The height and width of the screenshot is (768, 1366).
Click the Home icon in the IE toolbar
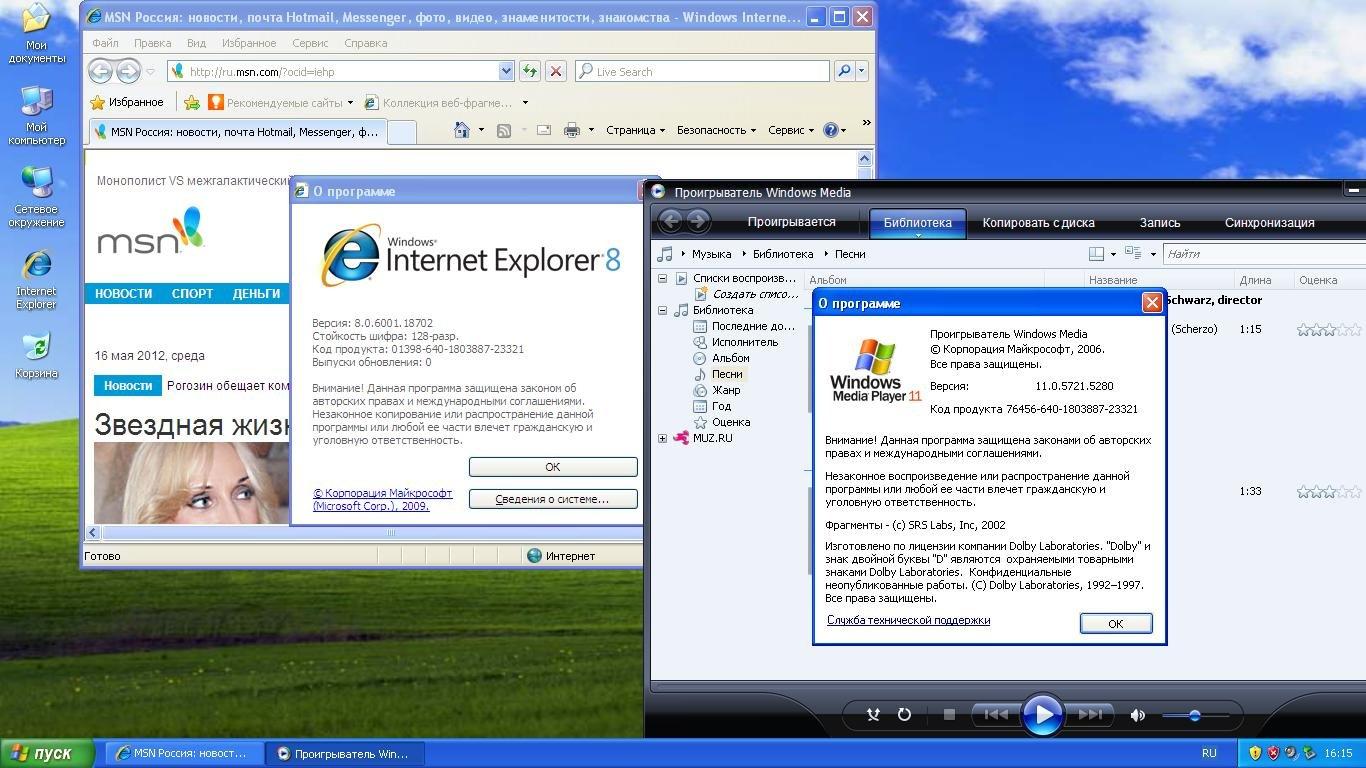pos(461,130)
